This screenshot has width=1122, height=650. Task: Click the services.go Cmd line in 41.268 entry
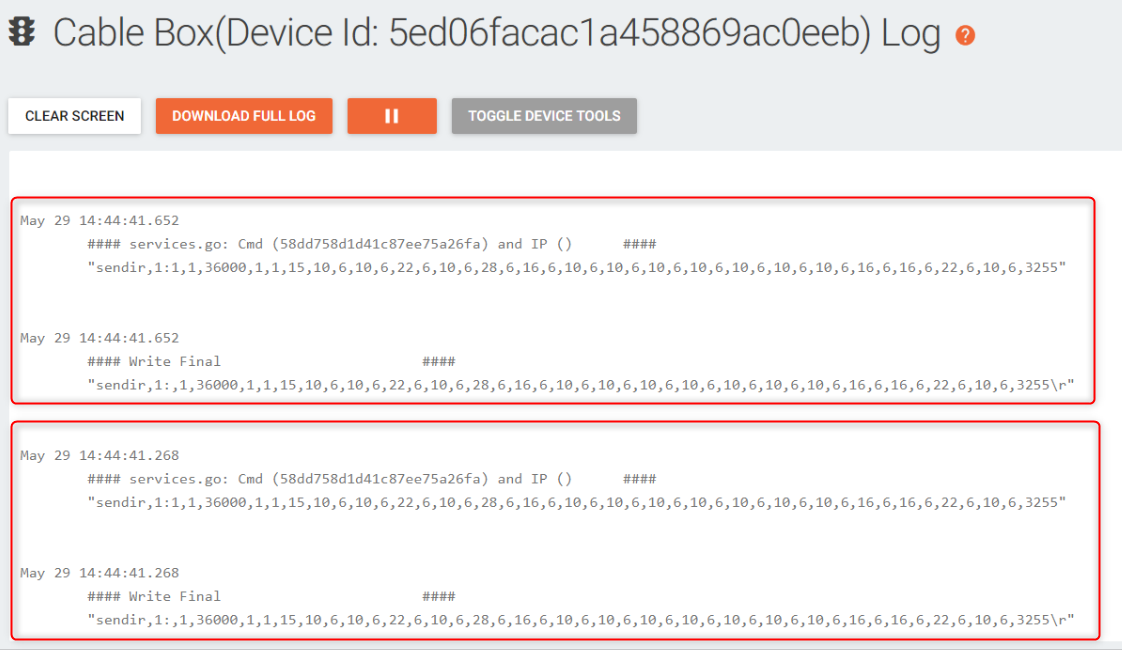(371, 479)
